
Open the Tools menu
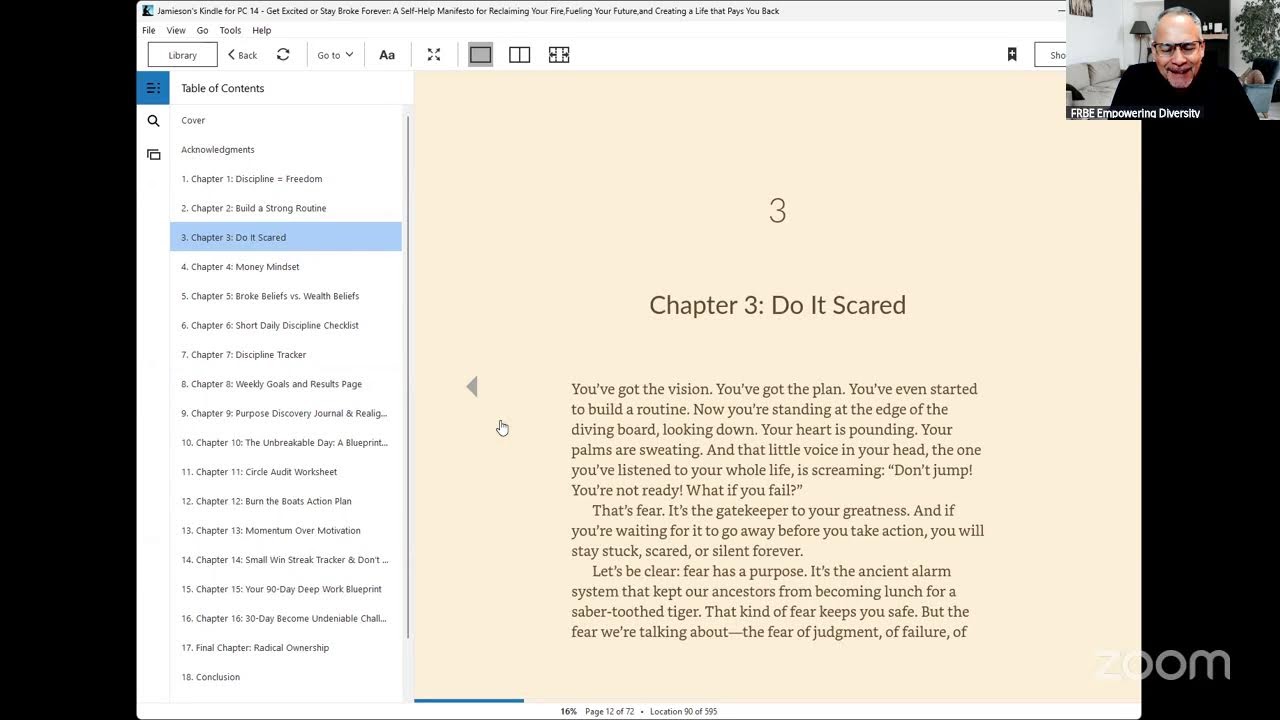tap(230, 31)
